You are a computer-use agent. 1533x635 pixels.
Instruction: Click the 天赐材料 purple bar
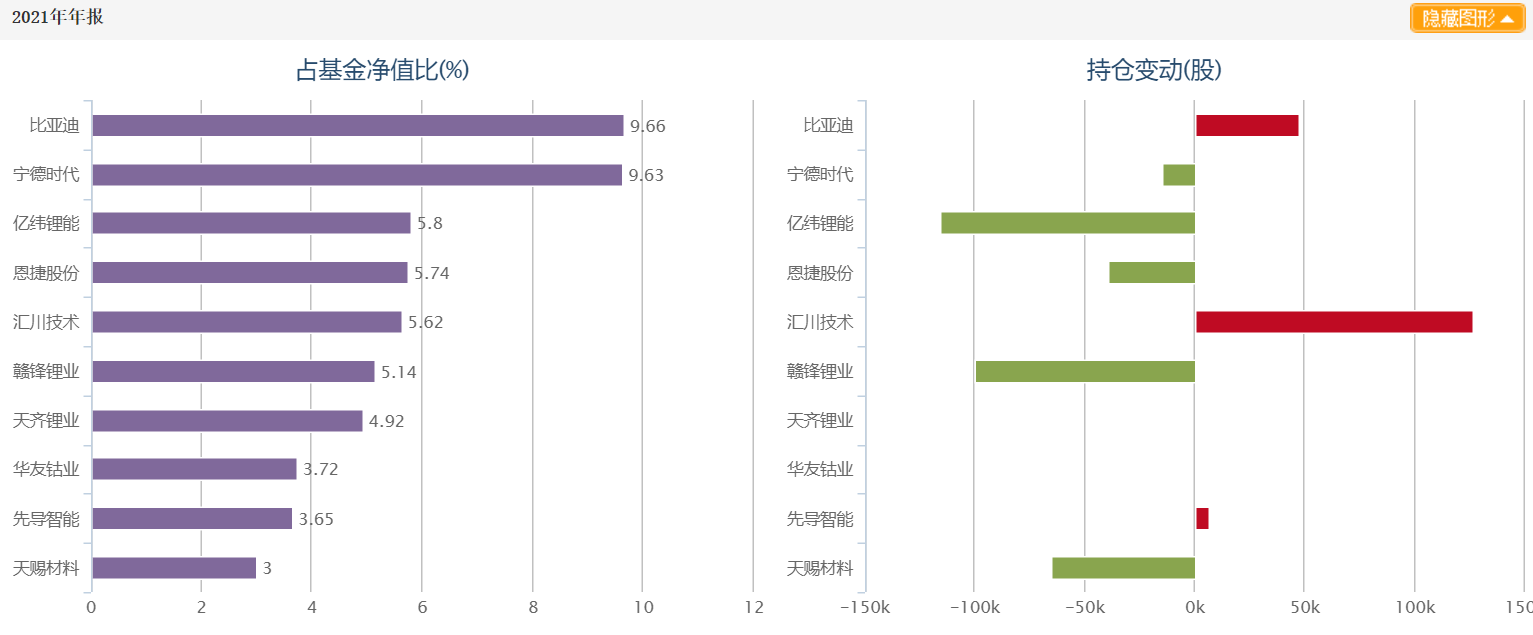(173, 568)
